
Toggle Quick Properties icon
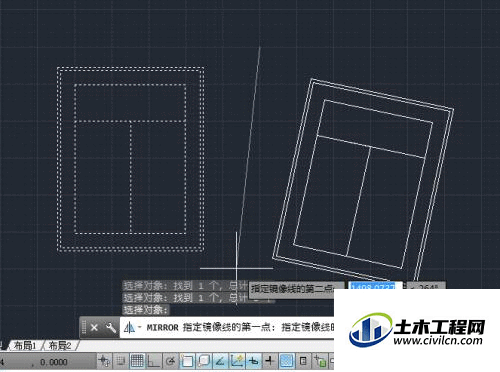(303, 361)
